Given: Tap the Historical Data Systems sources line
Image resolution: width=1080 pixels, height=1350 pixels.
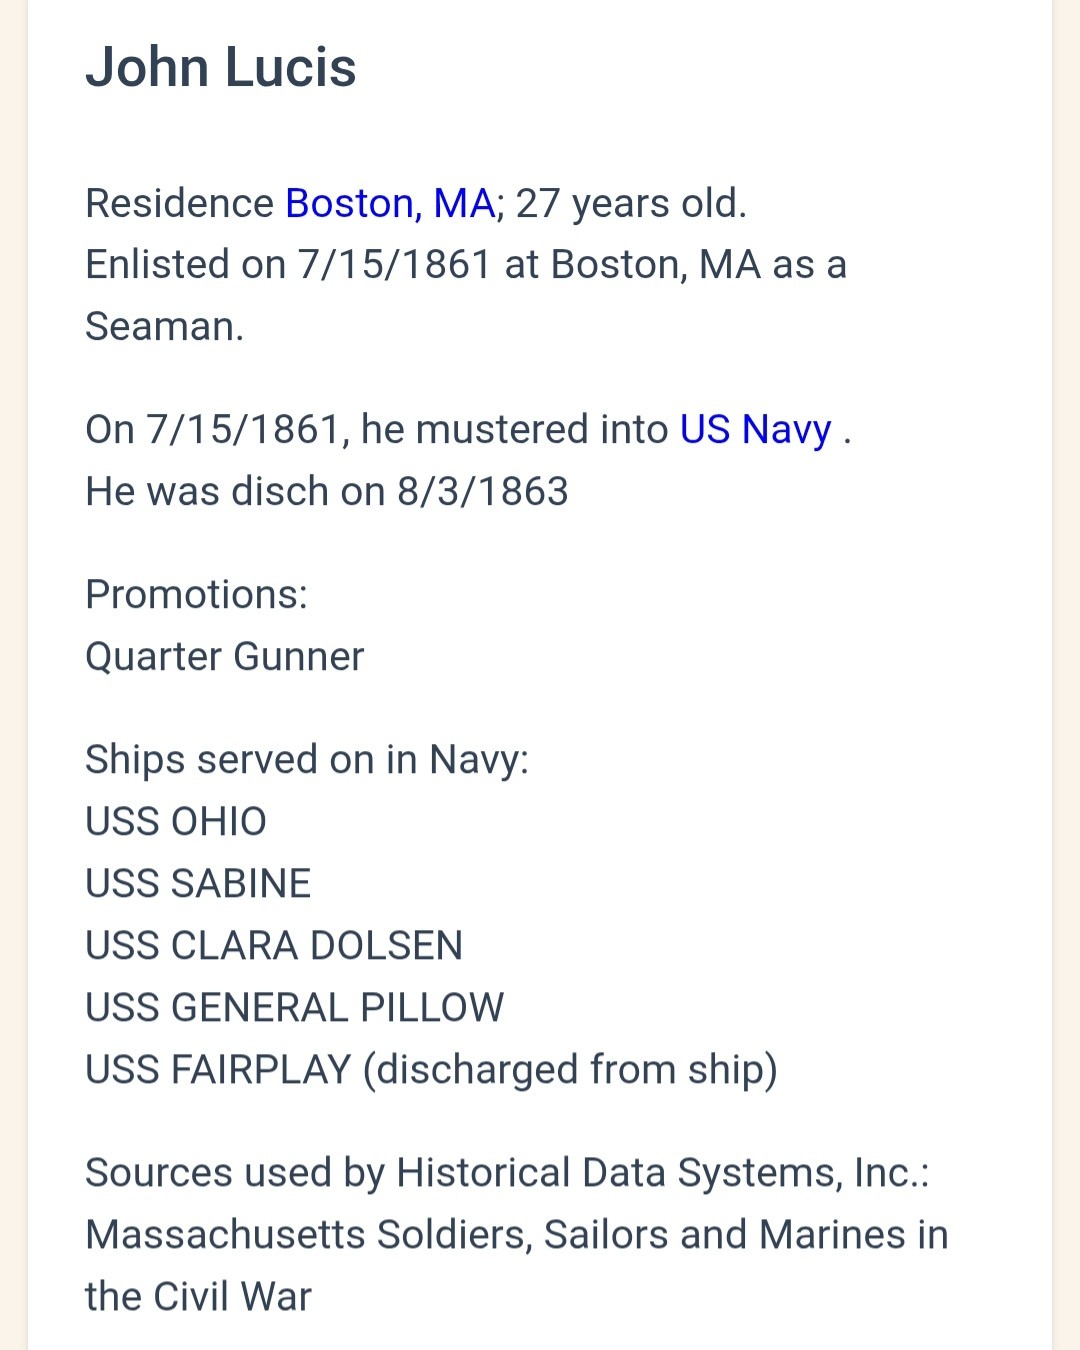Looking at the screenshot, I should tap(507, 1173).
